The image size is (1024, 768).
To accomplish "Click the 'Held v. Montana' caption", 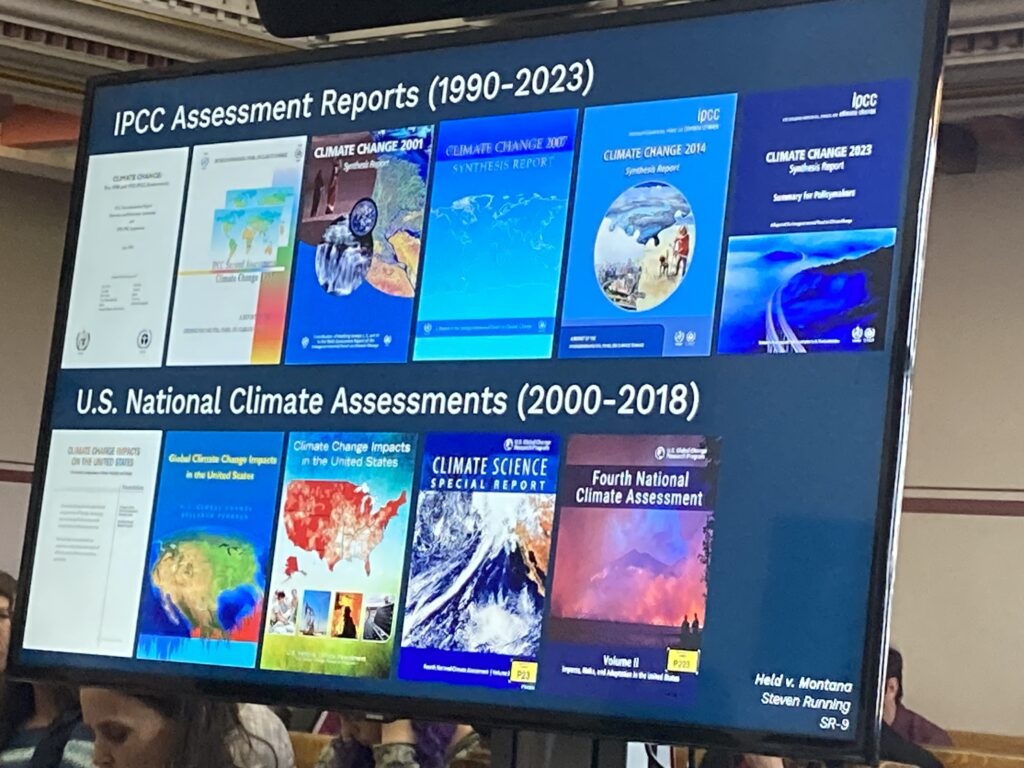I will [804, 683].
